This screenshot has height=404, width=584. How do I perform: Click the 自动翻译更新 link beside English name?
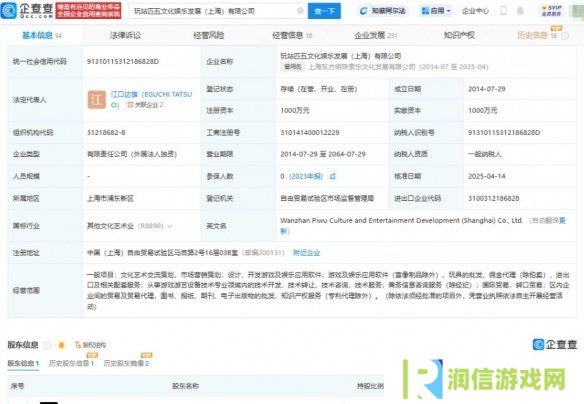coord(423,226)
